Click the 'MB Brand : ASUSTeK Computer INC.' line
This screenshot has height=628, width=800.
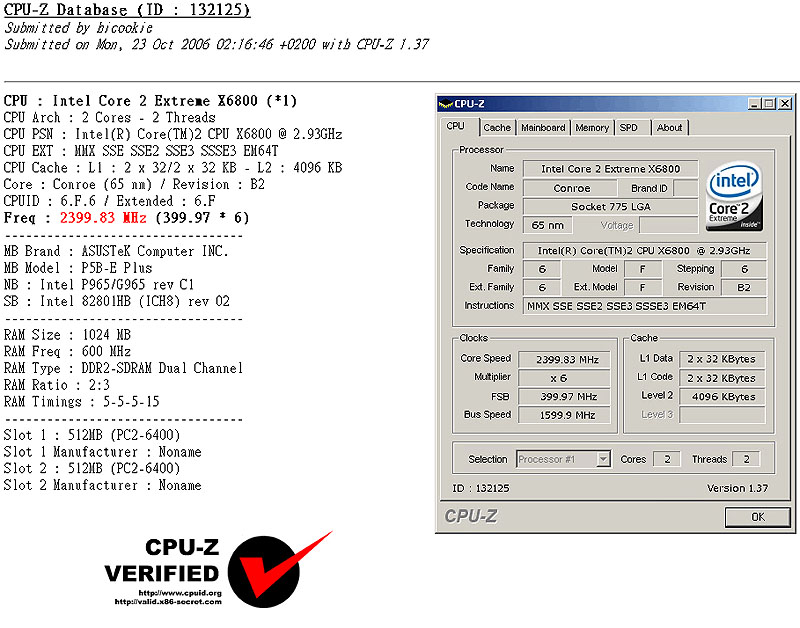116,251
